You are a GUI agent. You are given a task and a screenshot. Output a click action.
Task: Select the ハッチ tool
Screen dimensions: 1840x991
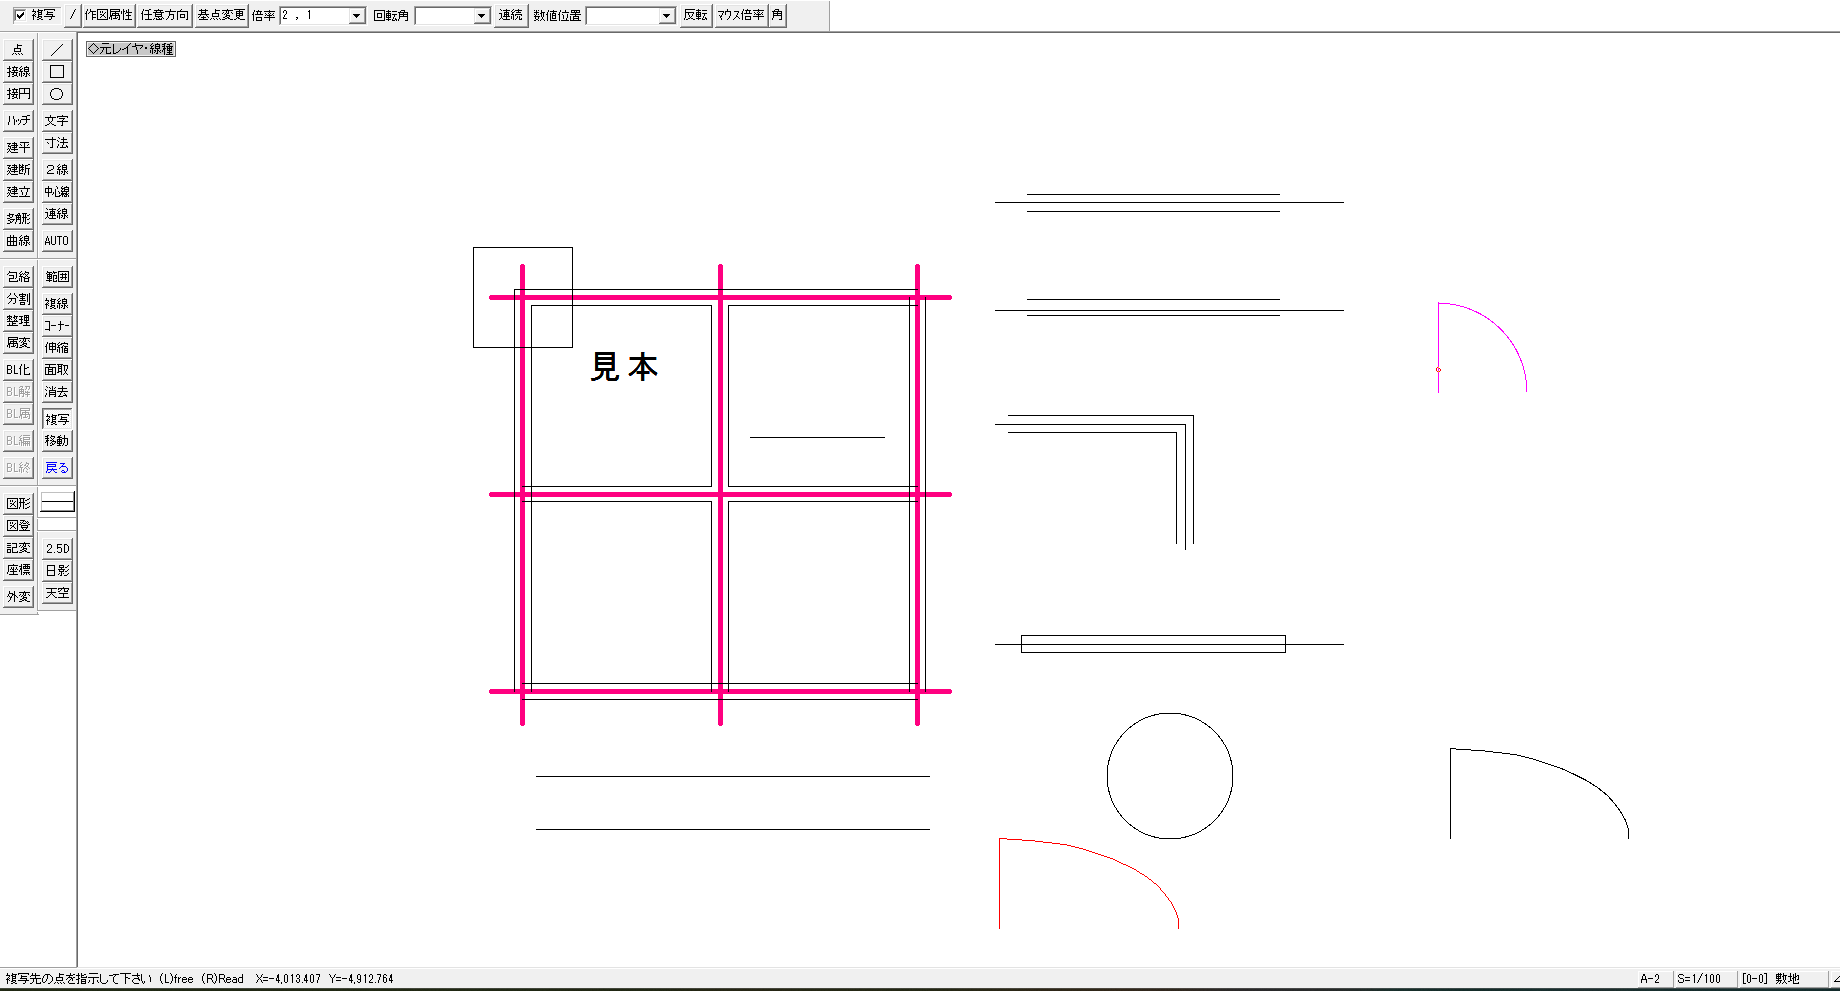coord(18,120)
